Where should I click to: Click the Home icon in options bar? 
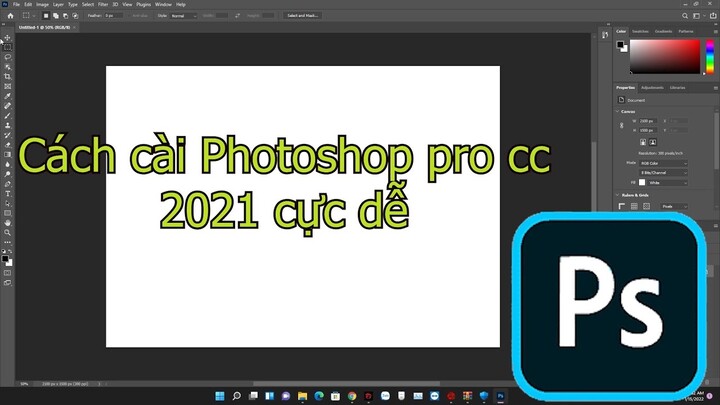pyautogui.click(x=10, y=16)
